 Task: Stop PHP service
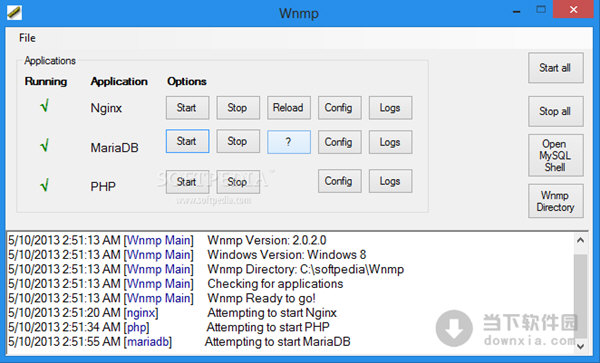coord(238,182)
